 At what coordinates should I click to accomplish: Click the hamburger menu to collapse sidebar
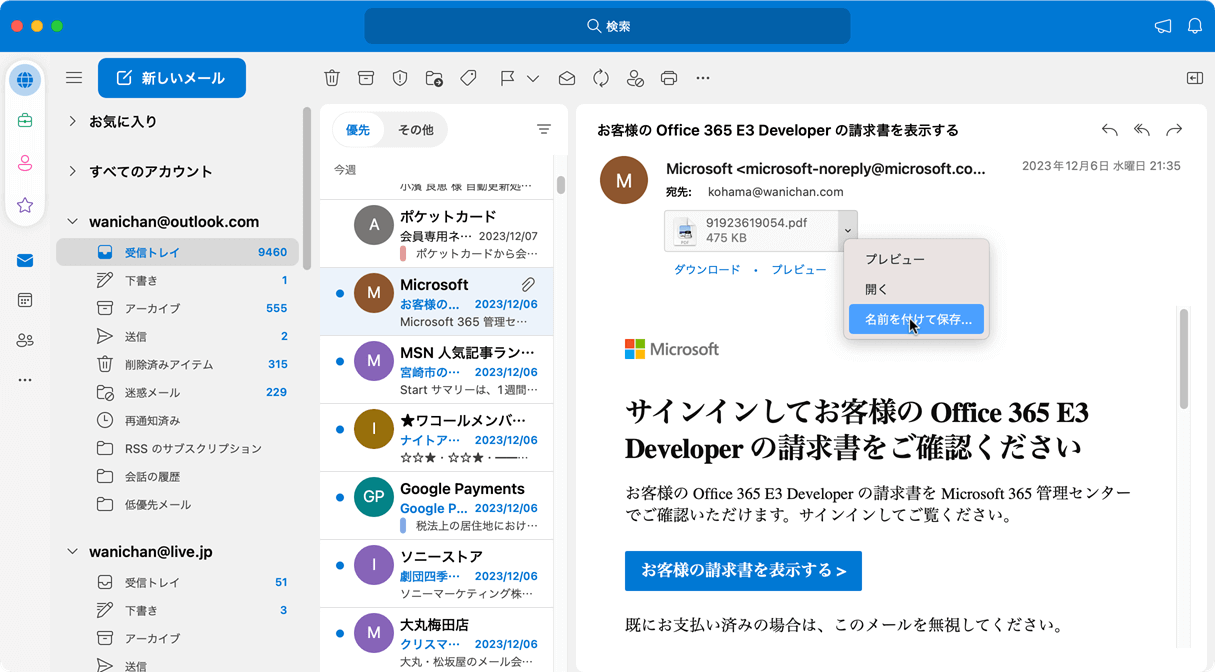click(x=74, y=78)
